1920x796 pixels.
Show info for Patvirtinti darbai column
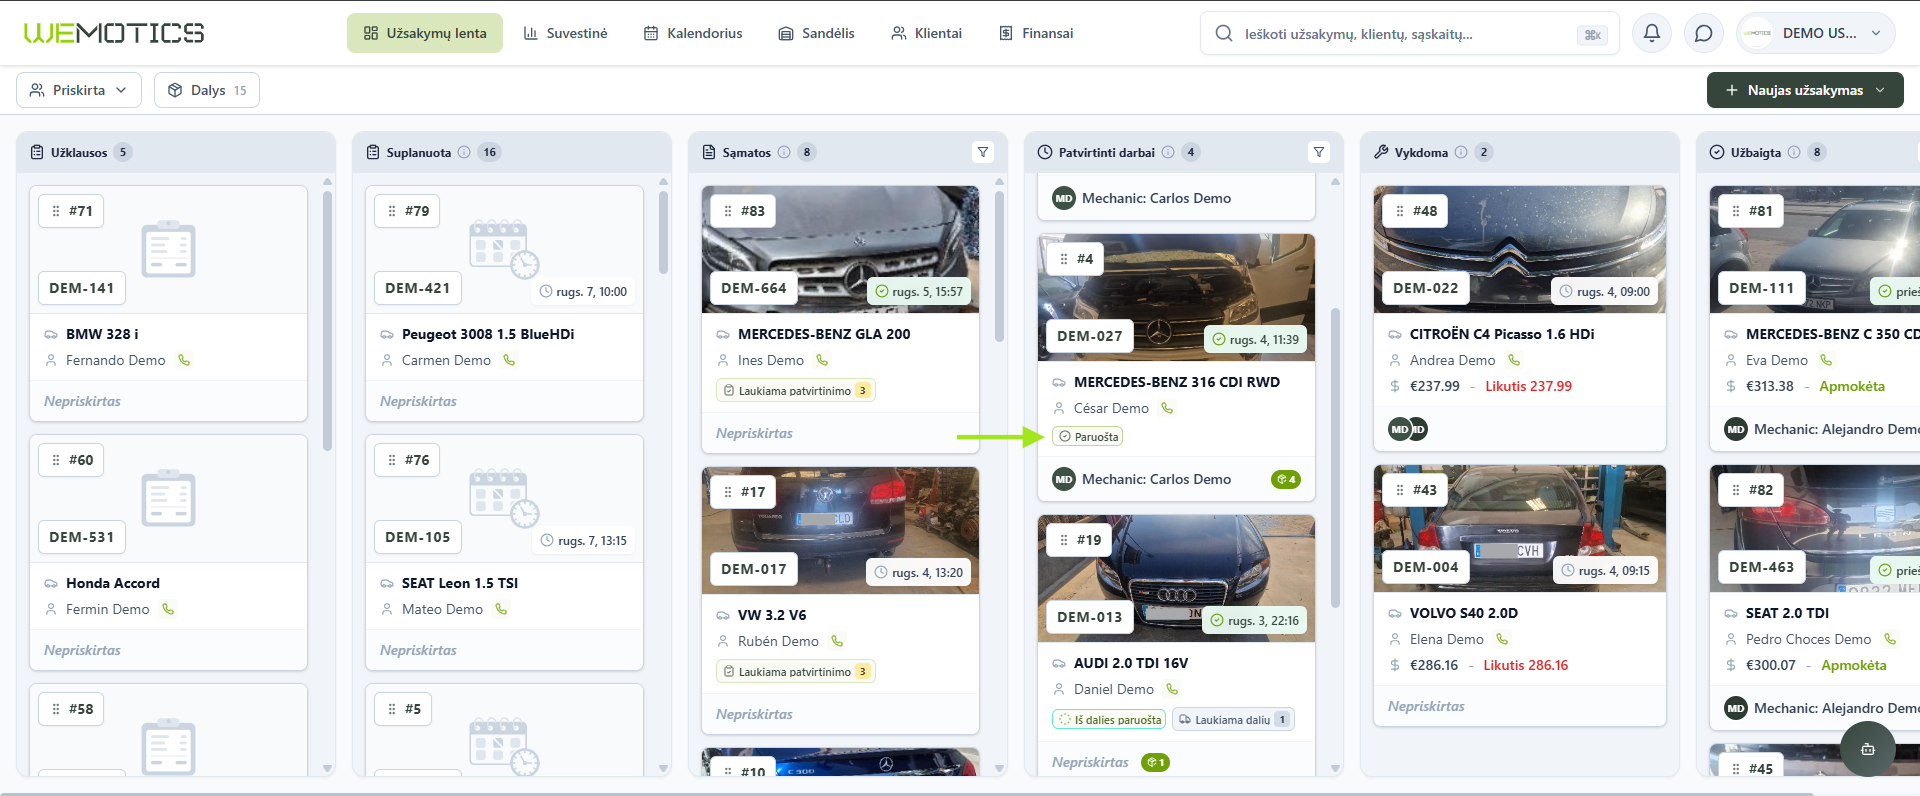click(x=1168, y=152)
